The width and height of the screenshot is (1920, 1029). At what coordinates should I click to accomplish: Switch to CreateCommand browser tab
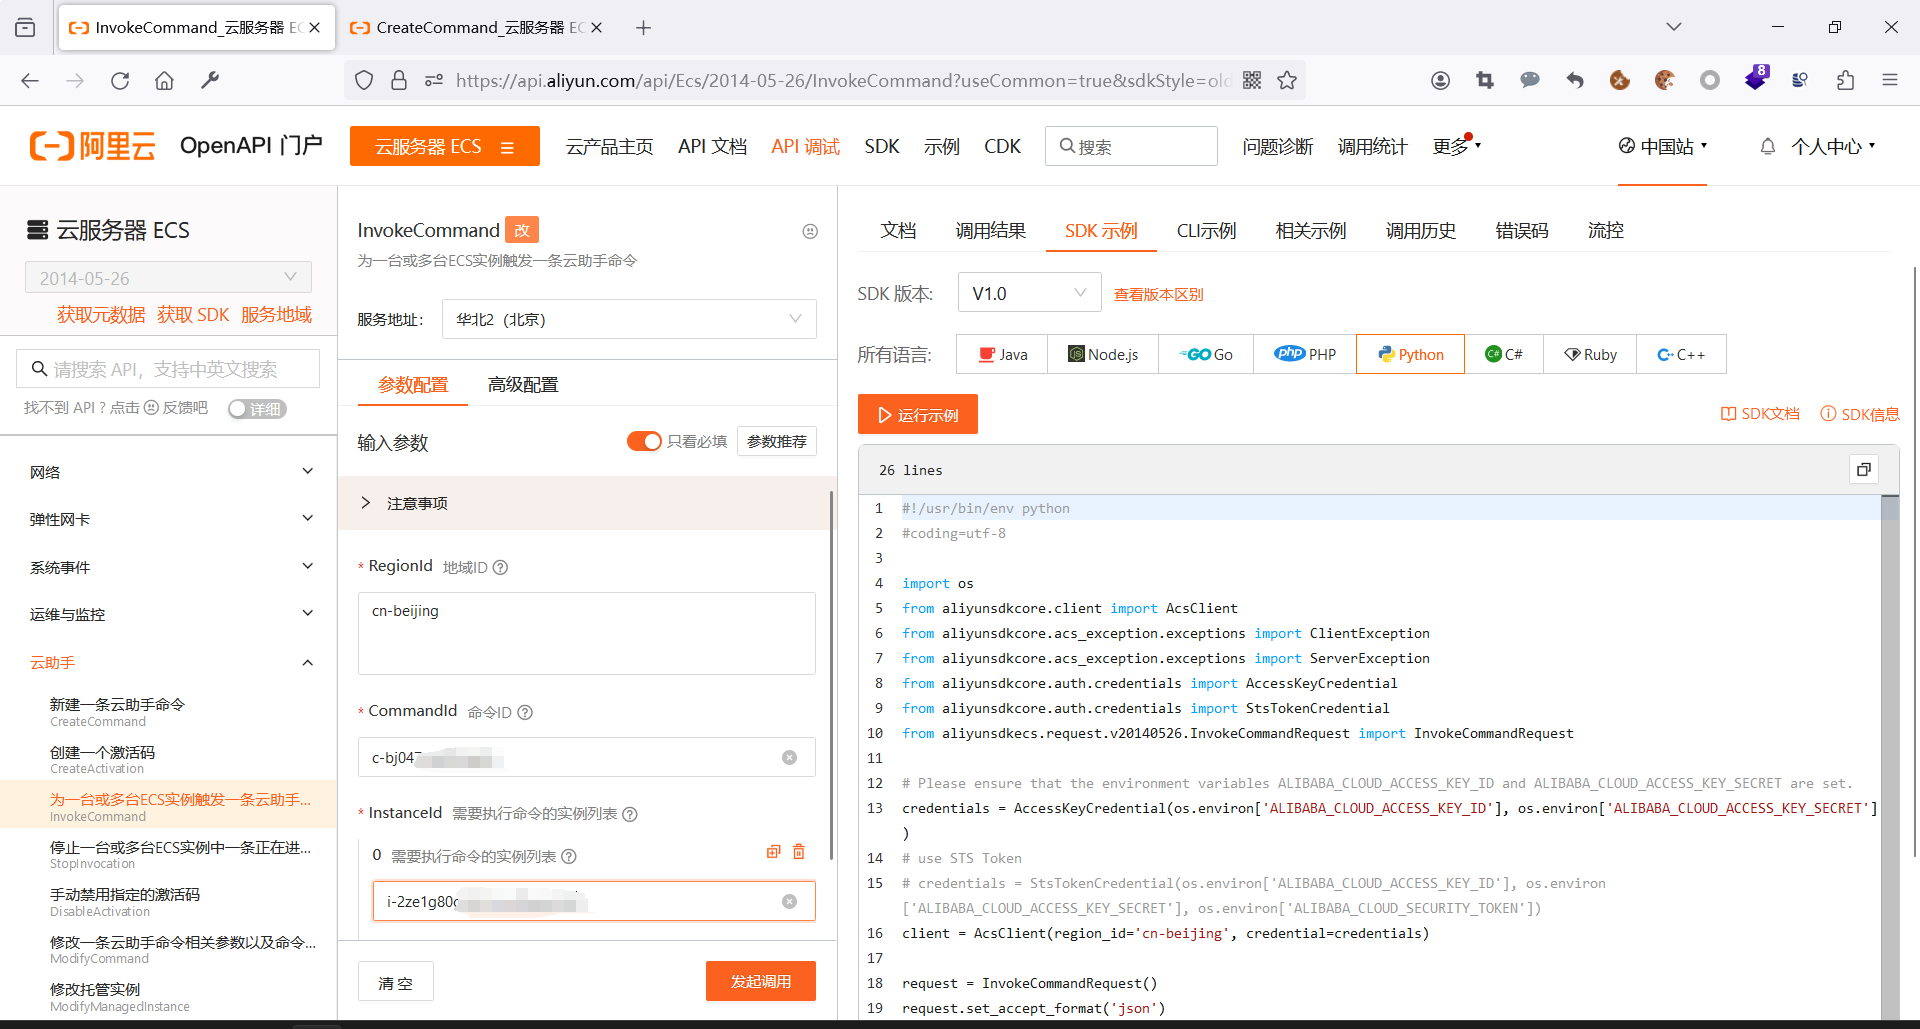click(478, 28)
